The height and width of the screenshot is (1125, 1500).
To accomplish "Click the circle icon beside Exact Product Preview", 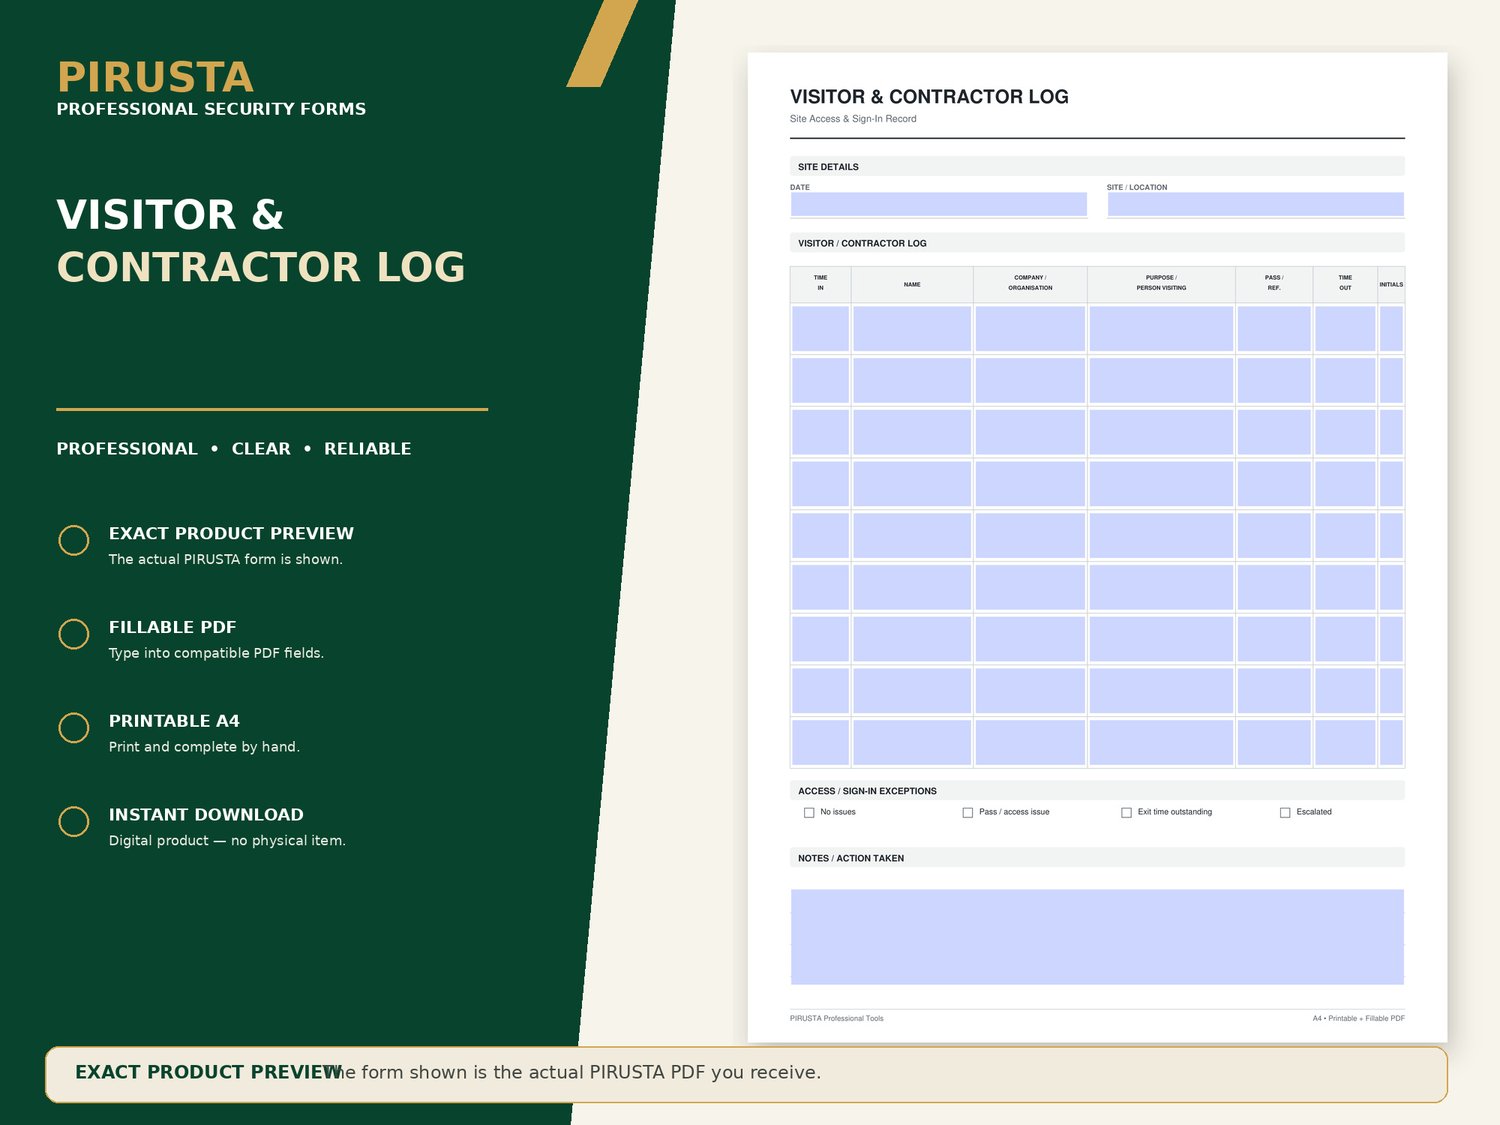I will [74, 540].
